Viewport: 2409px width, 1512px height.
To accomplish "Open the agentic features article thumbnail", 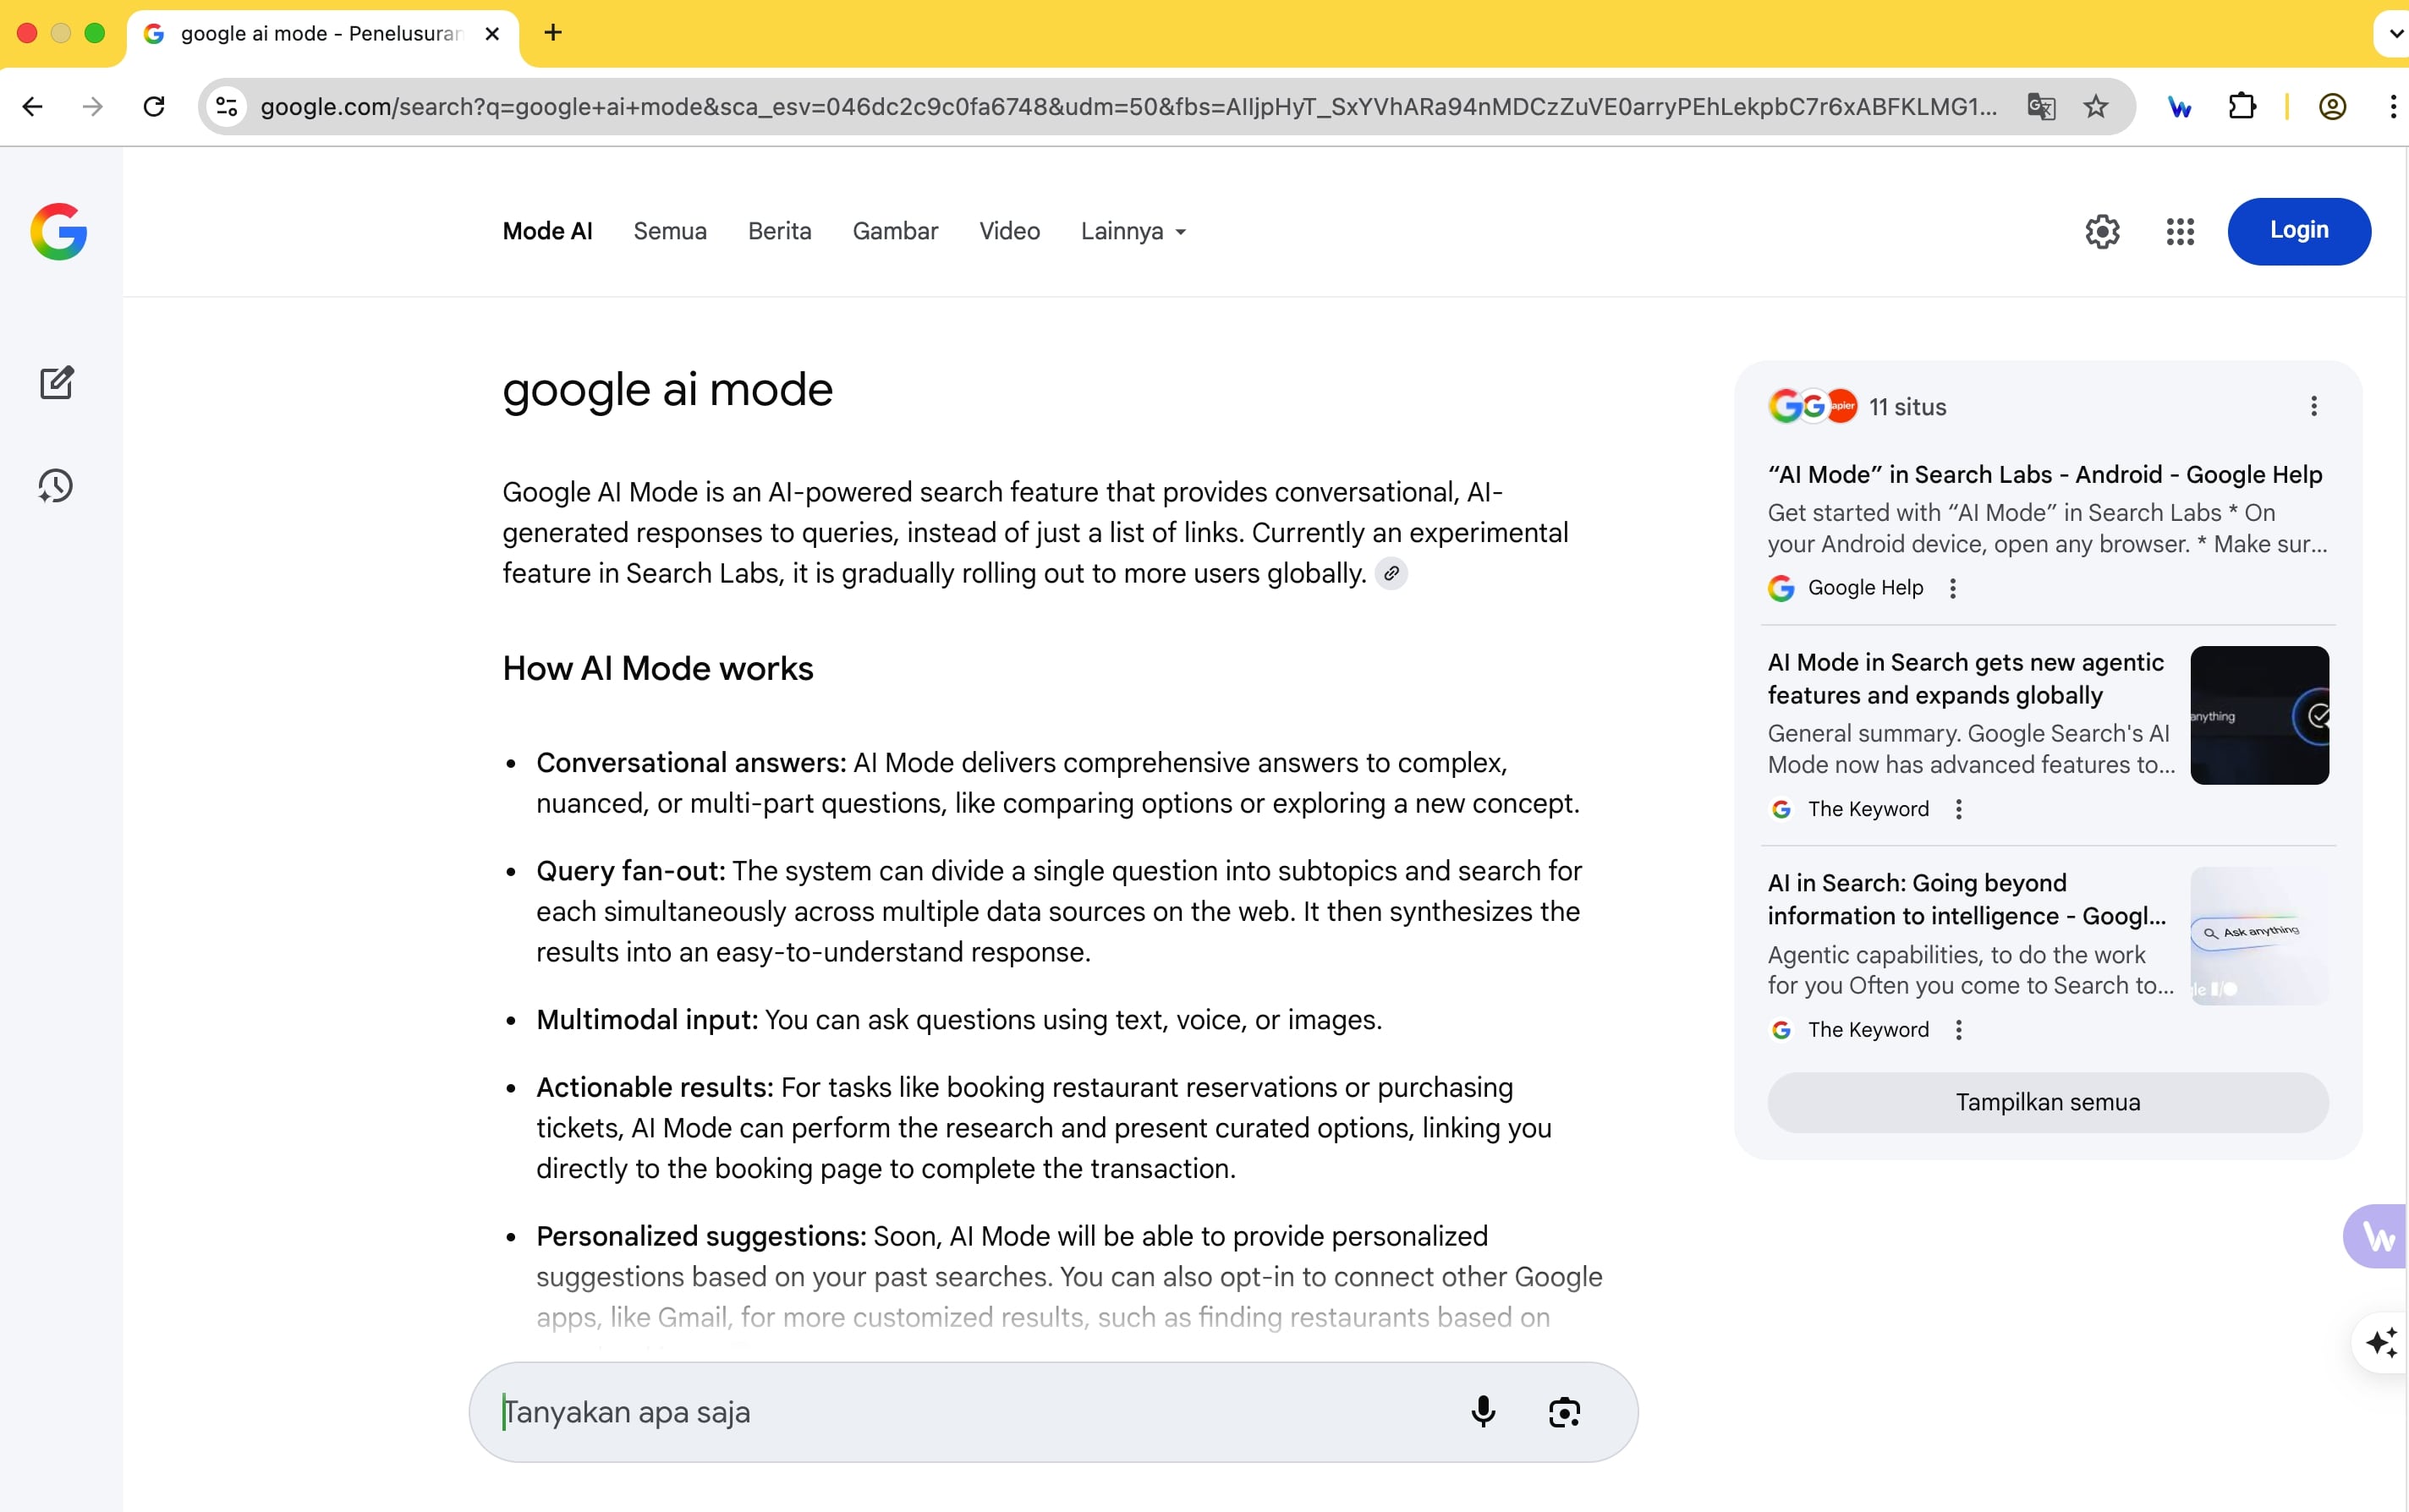I will [2259, 715].
